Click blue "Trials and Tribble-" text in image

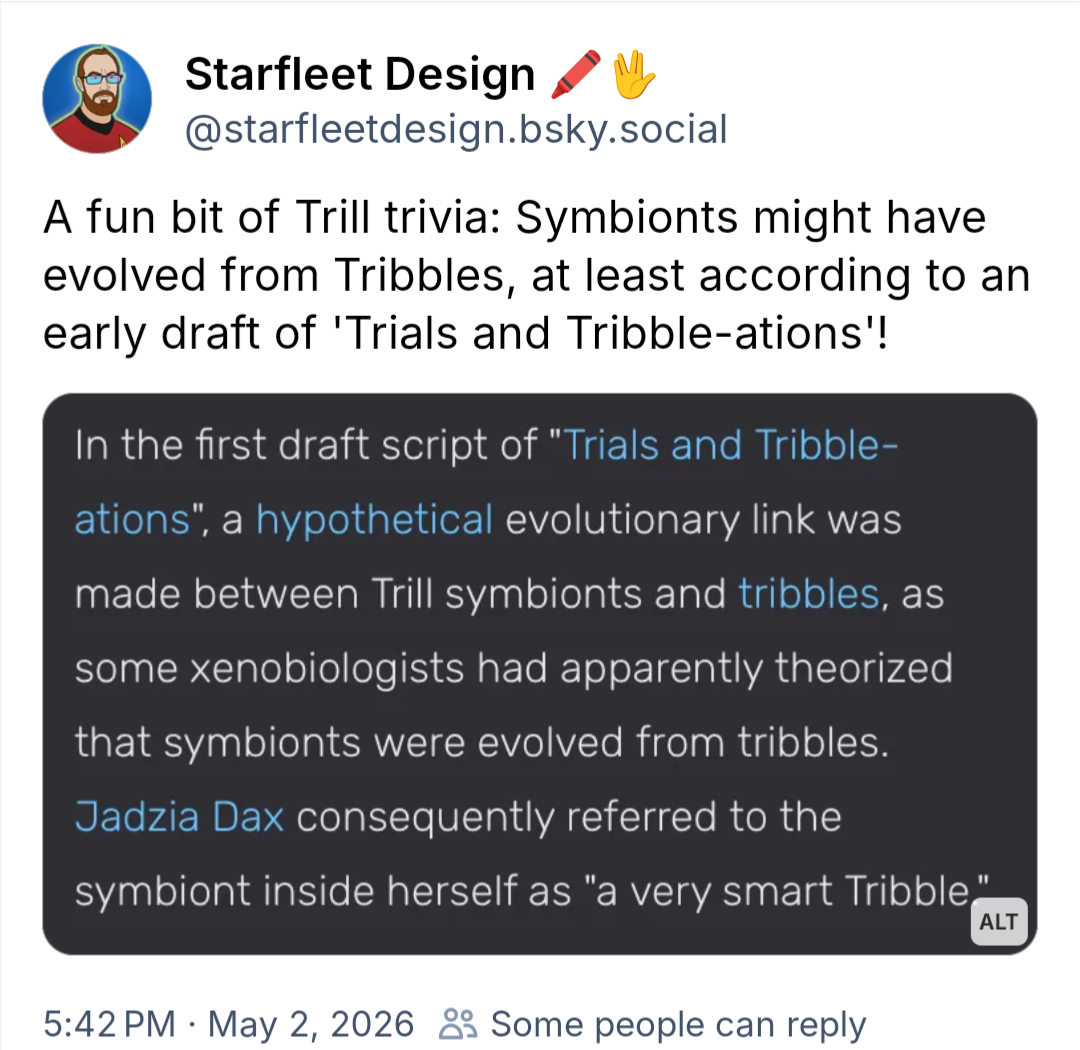coord(731,445)
